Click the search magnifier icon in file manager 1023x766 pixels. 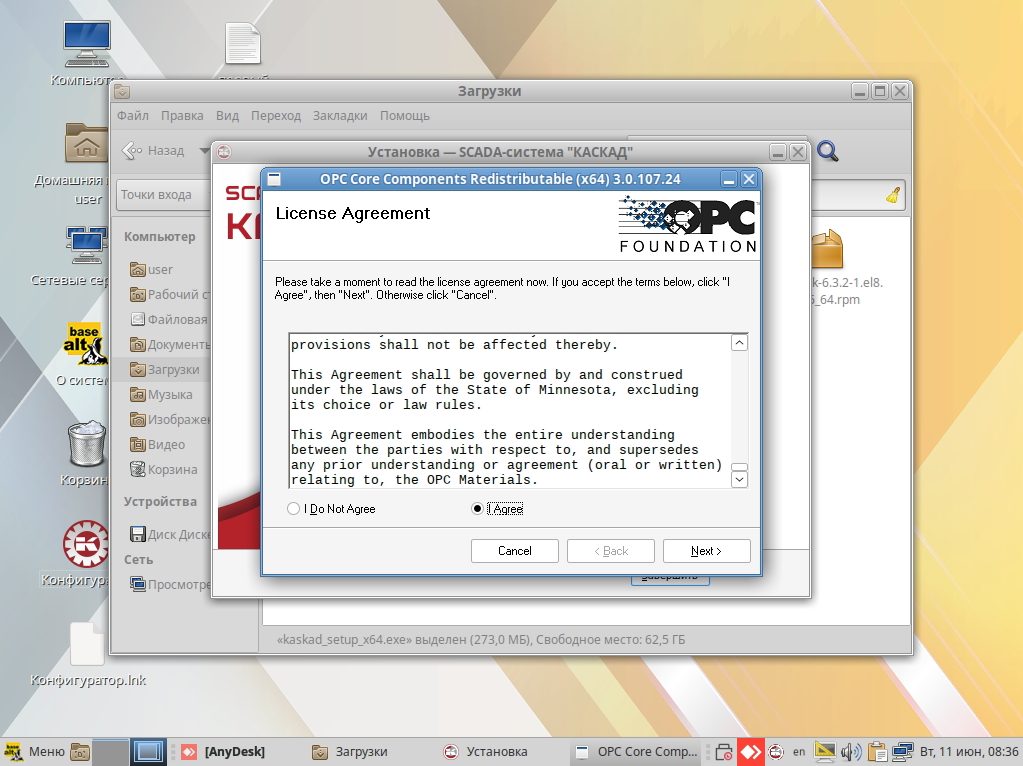click(827, 151)
